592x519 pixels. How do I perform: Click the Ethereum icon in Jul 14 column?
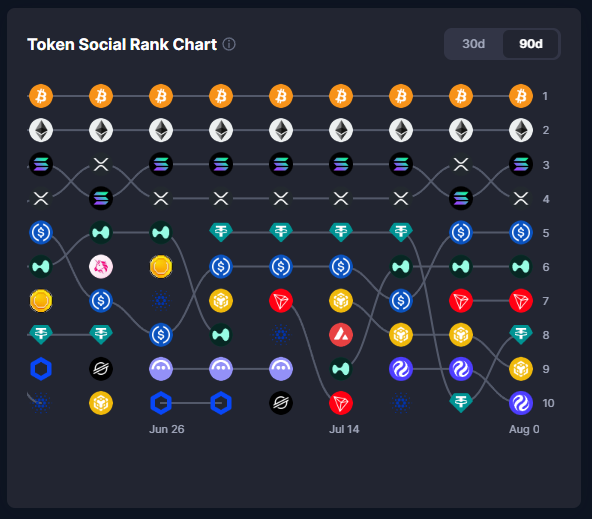(341, 130)
